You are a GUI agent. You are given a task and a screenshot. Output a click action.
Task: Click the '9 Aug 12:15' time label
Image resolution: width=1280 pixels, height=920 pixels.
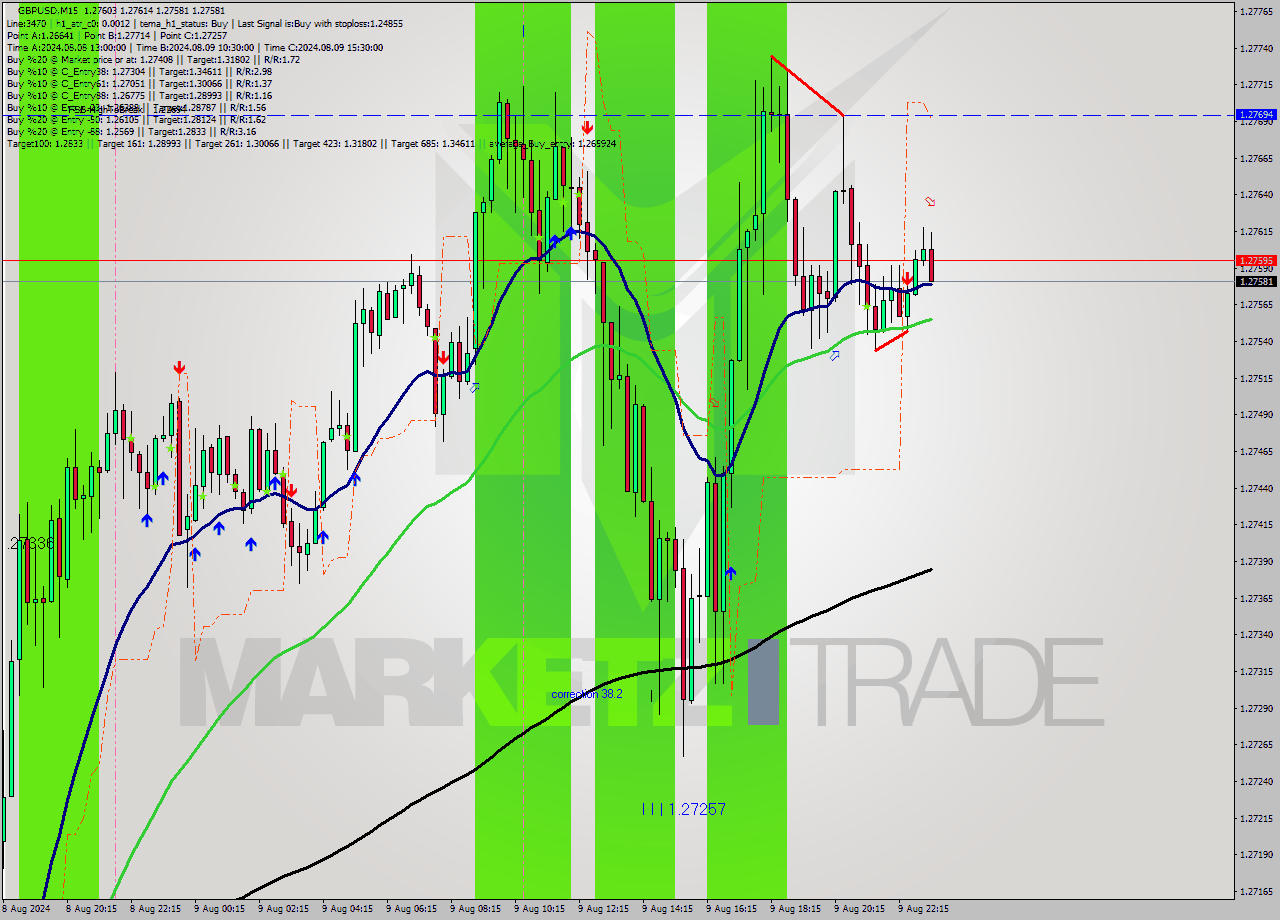[602, 909]
